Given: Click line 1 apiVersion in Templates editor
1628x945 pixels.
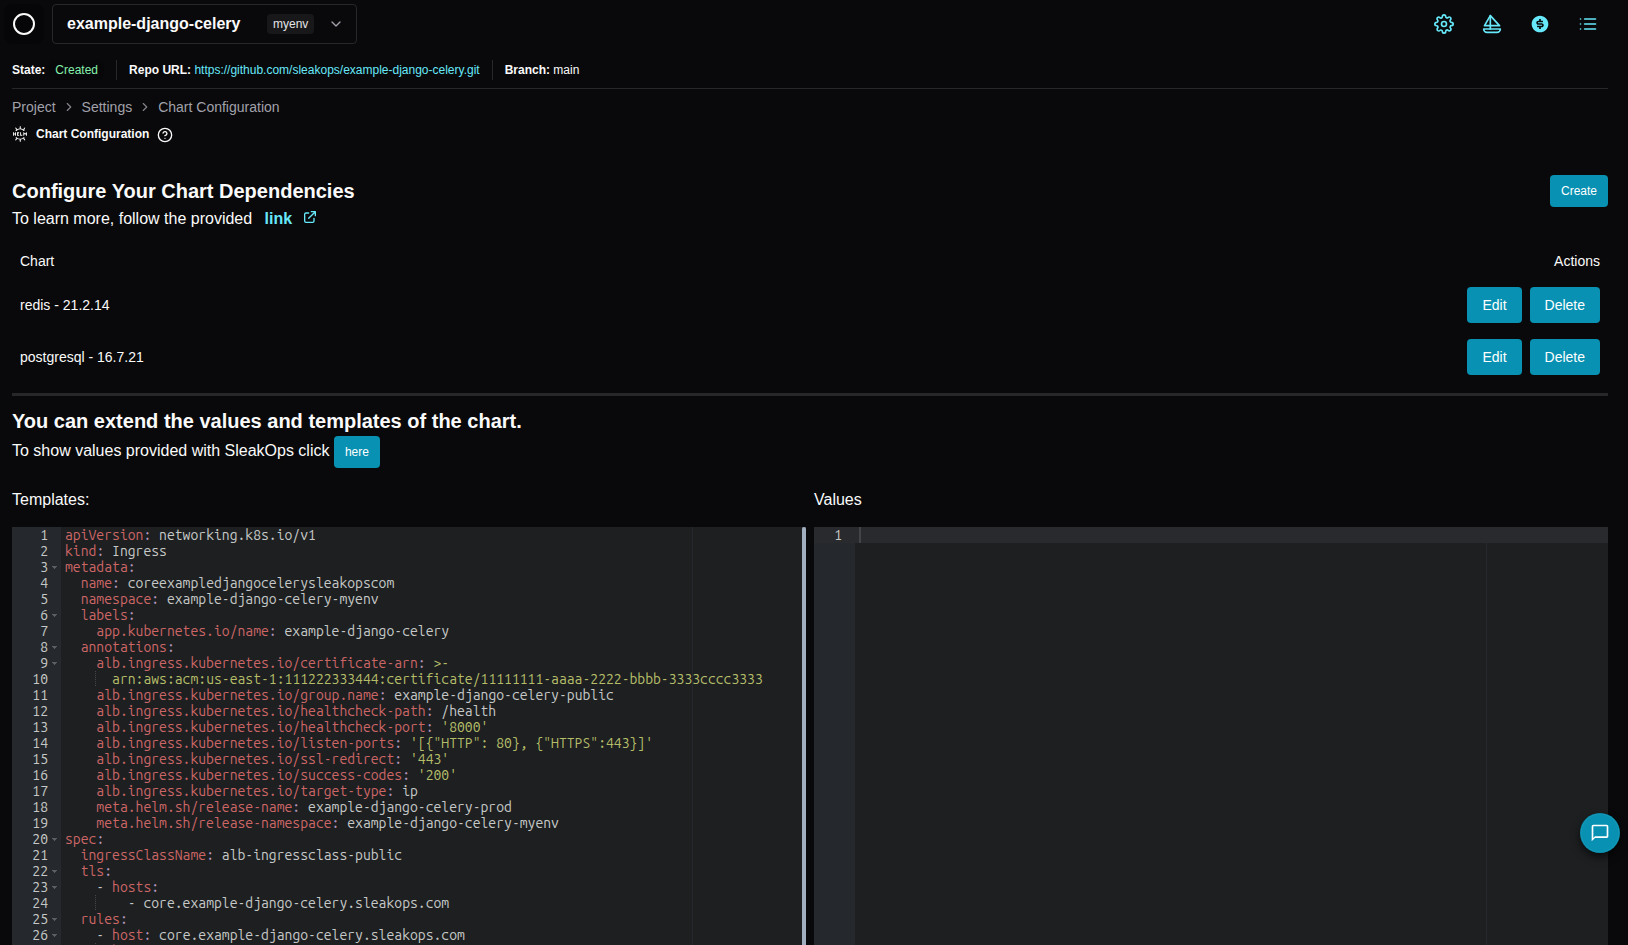Looking at the screenshot, I should tap(190, 536).
